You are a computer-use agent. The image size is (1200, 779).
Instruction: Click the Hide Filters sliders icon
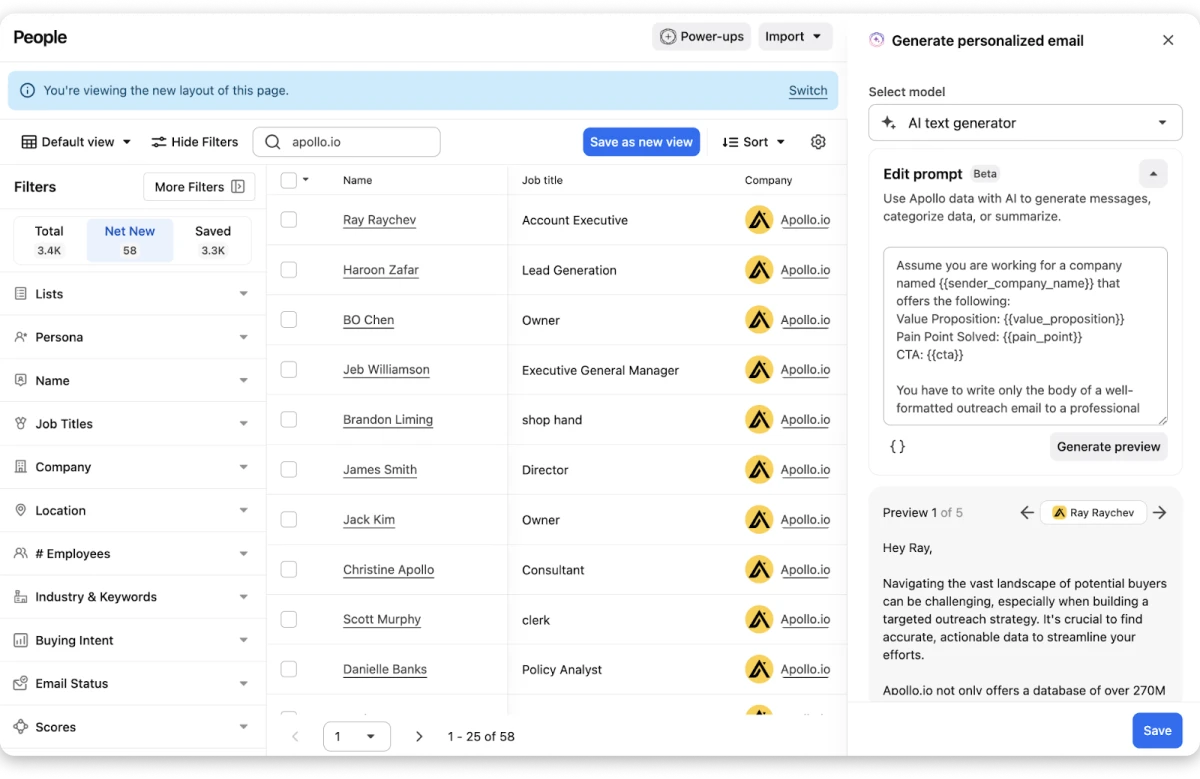(159, 142)
